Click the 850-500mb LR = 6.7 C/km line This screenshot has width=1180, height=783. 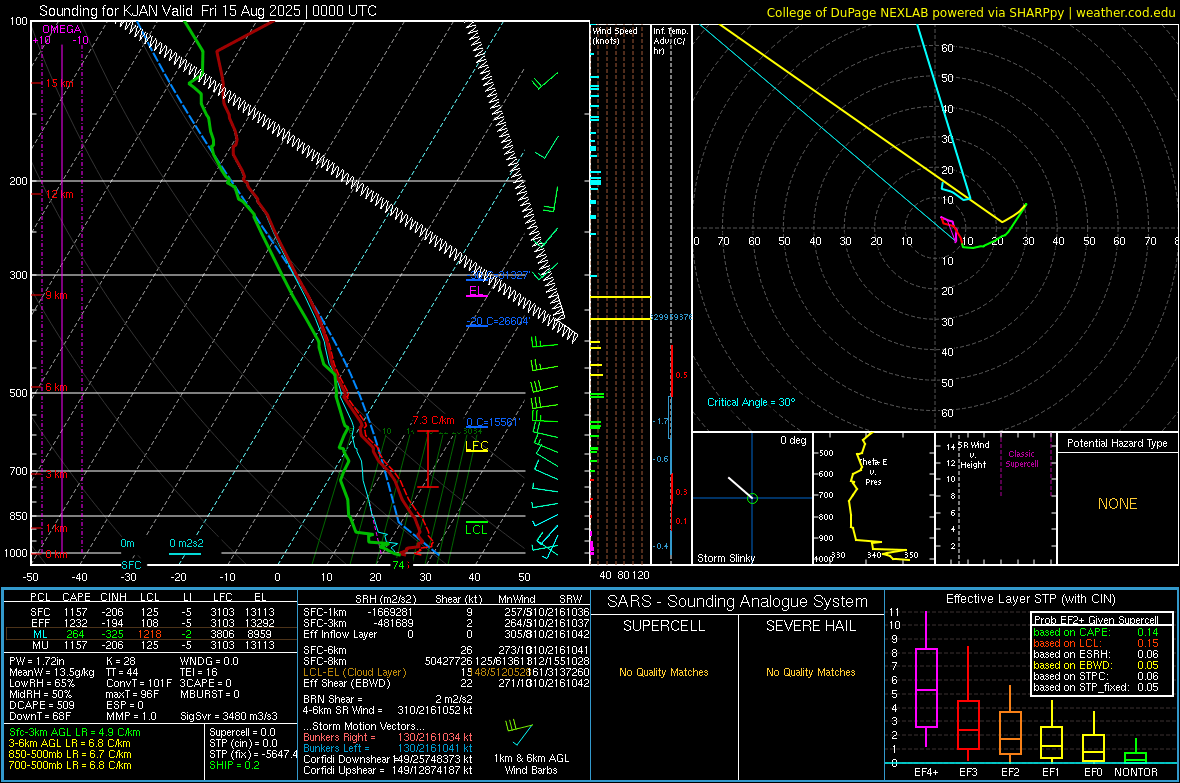click(70, 754)
